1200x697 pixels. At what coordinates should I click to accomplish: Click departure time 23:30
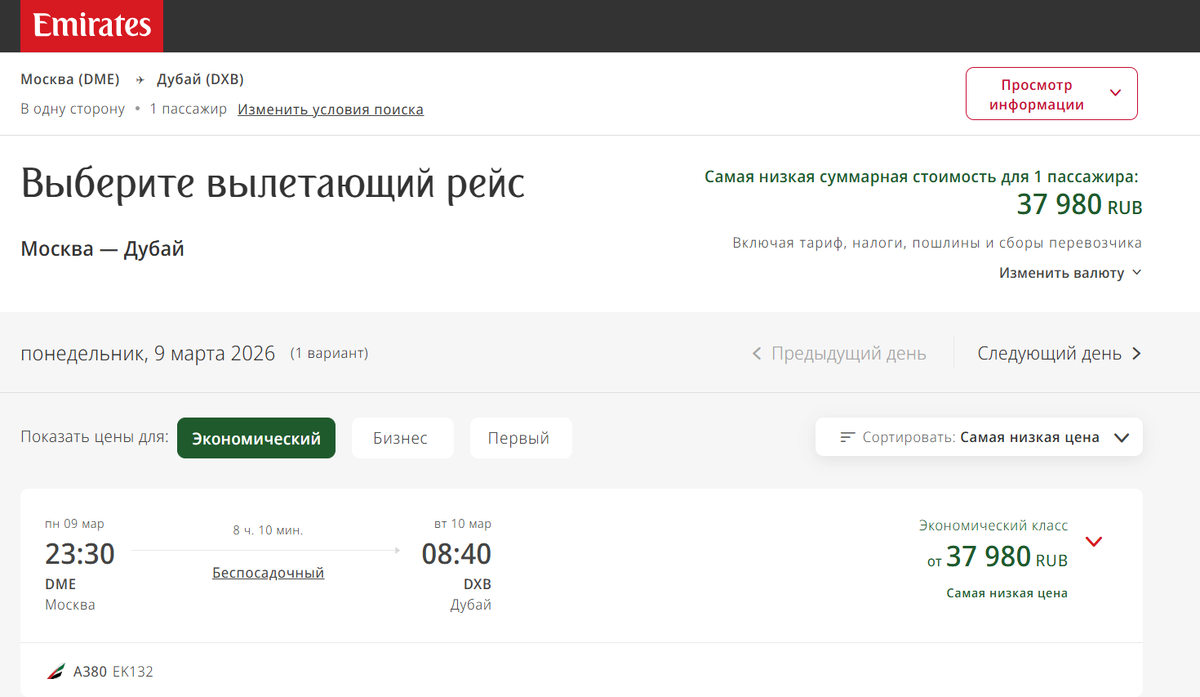coord(80,553)
